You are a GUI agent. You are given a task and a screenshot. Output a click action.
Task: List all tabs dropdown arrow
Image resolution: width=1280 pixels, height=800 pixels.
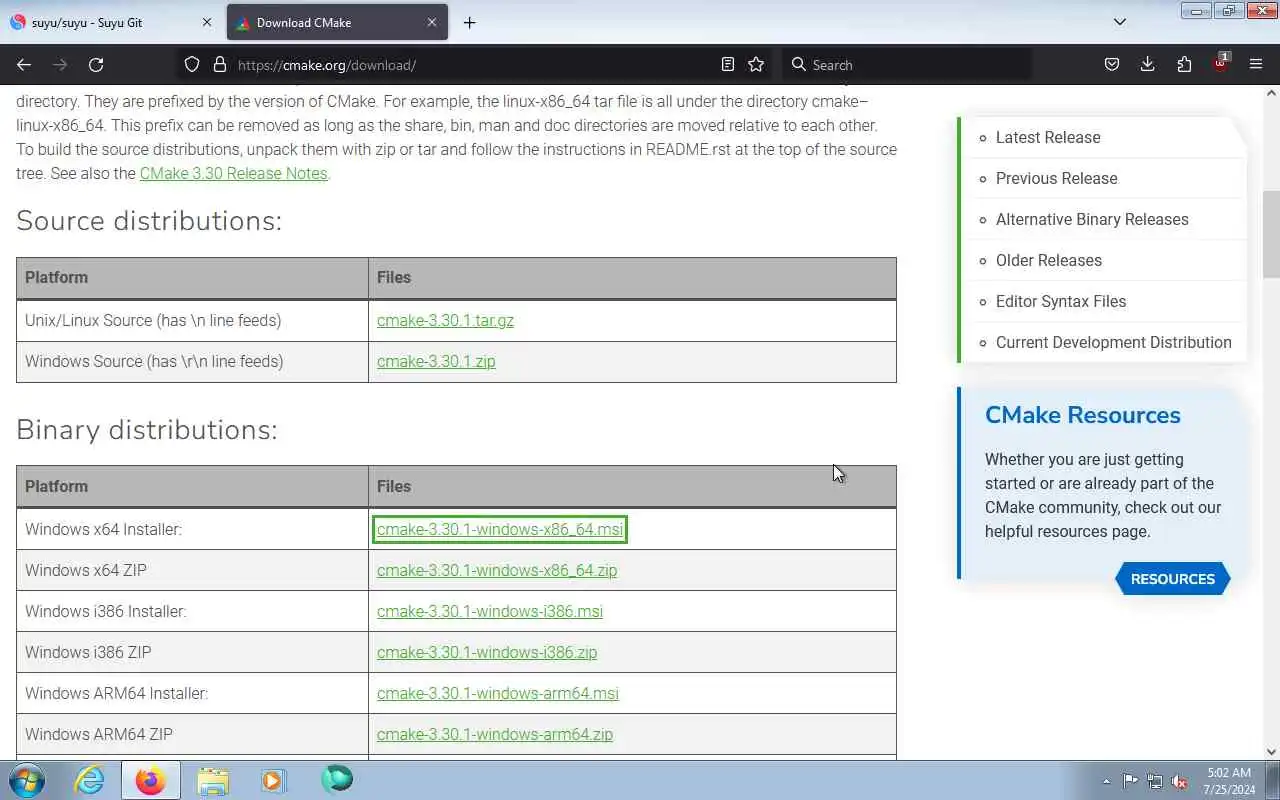pos(1120,22)
